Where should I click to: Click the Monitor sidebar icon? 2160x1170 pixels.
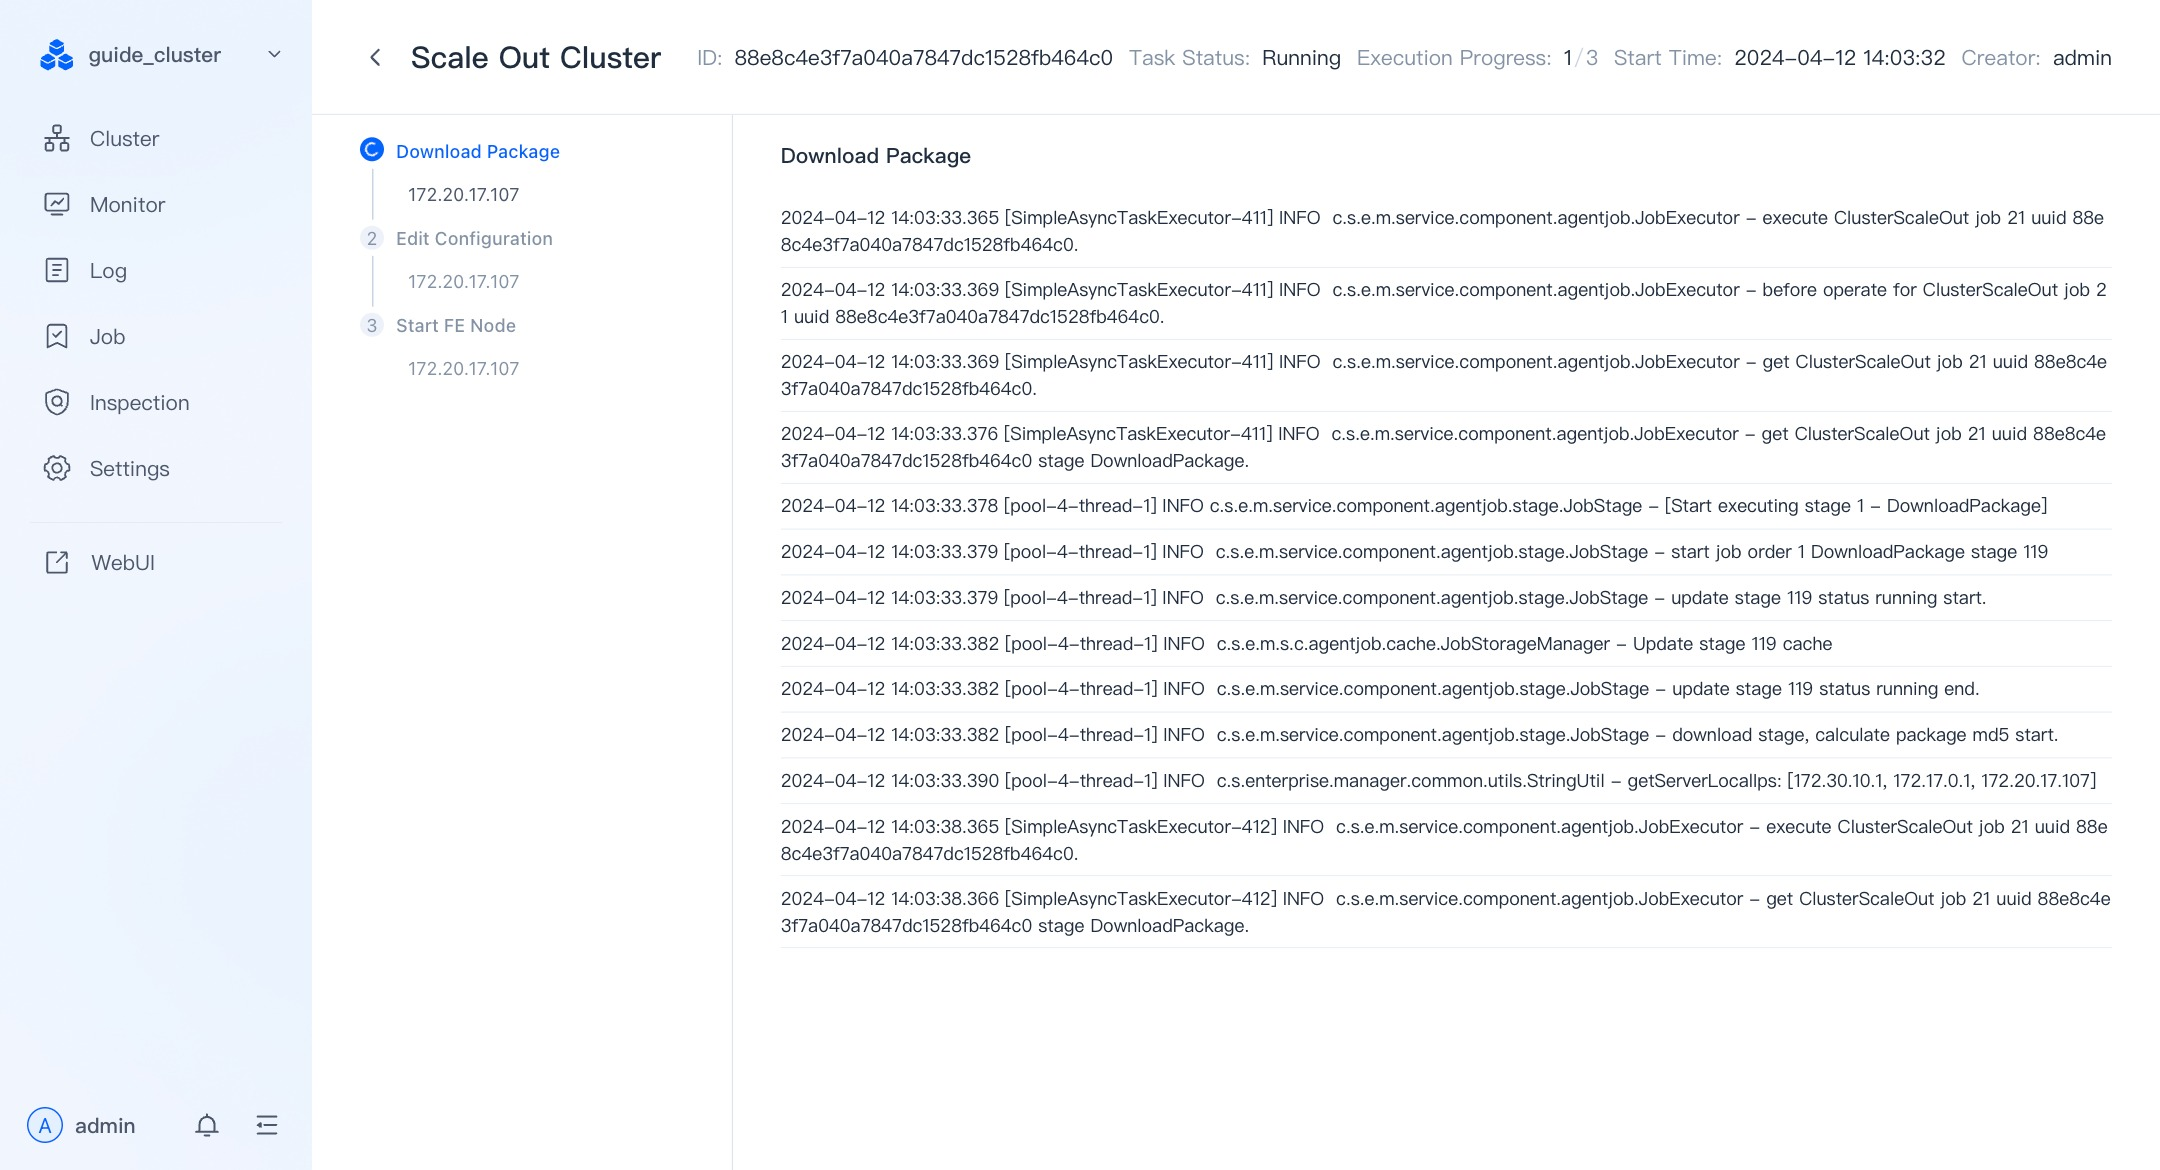tap(57, 205)
